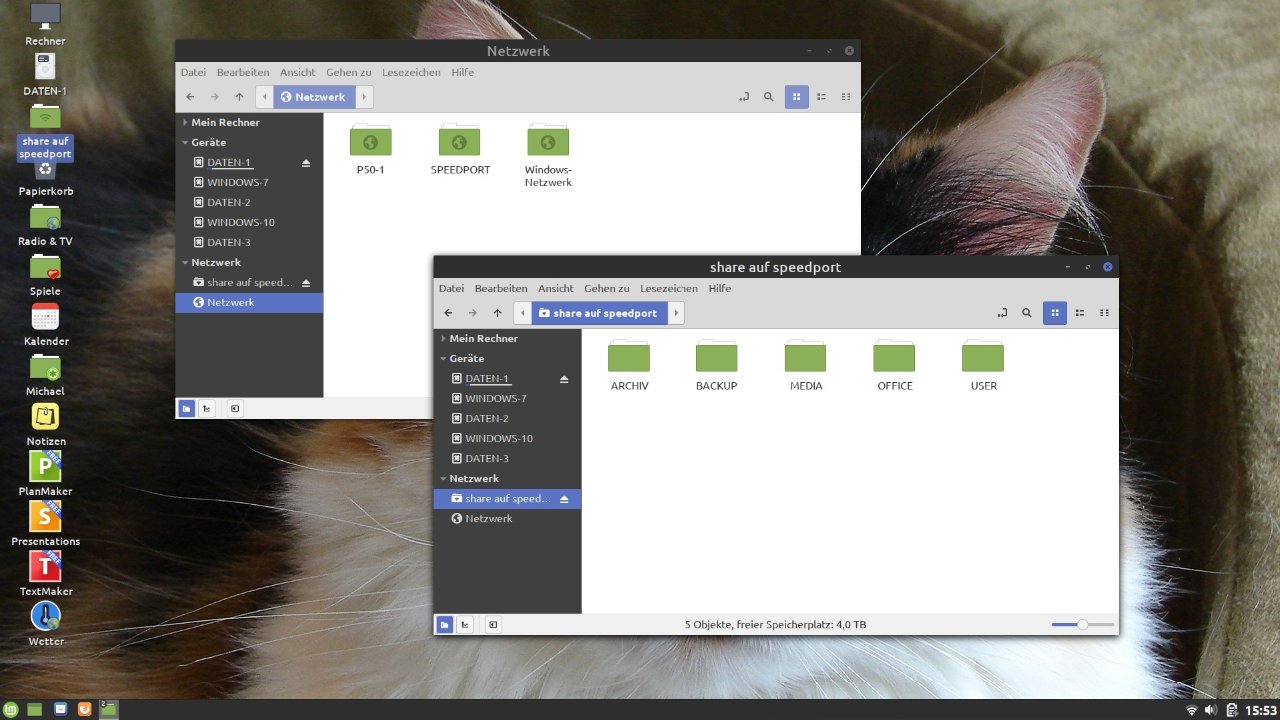Select WINDOWS-7 in Netzwerk window sidebar

(x=249, y=182)
